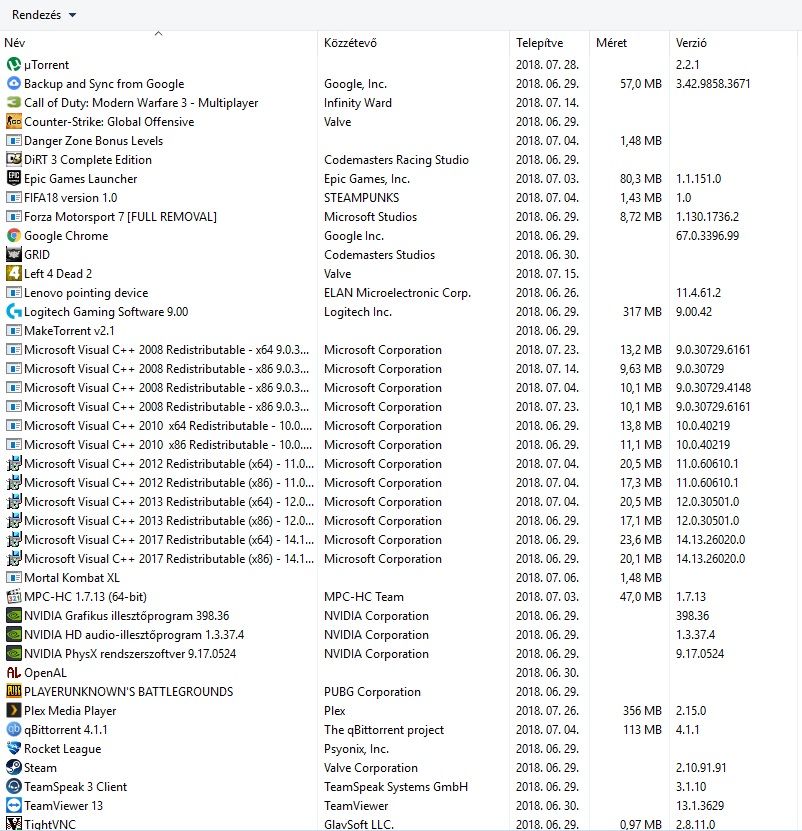Click publisher STEAMPUNKS
Viewport: 802px width, 831px height.
pyautogui.click(x=362, y=198)
